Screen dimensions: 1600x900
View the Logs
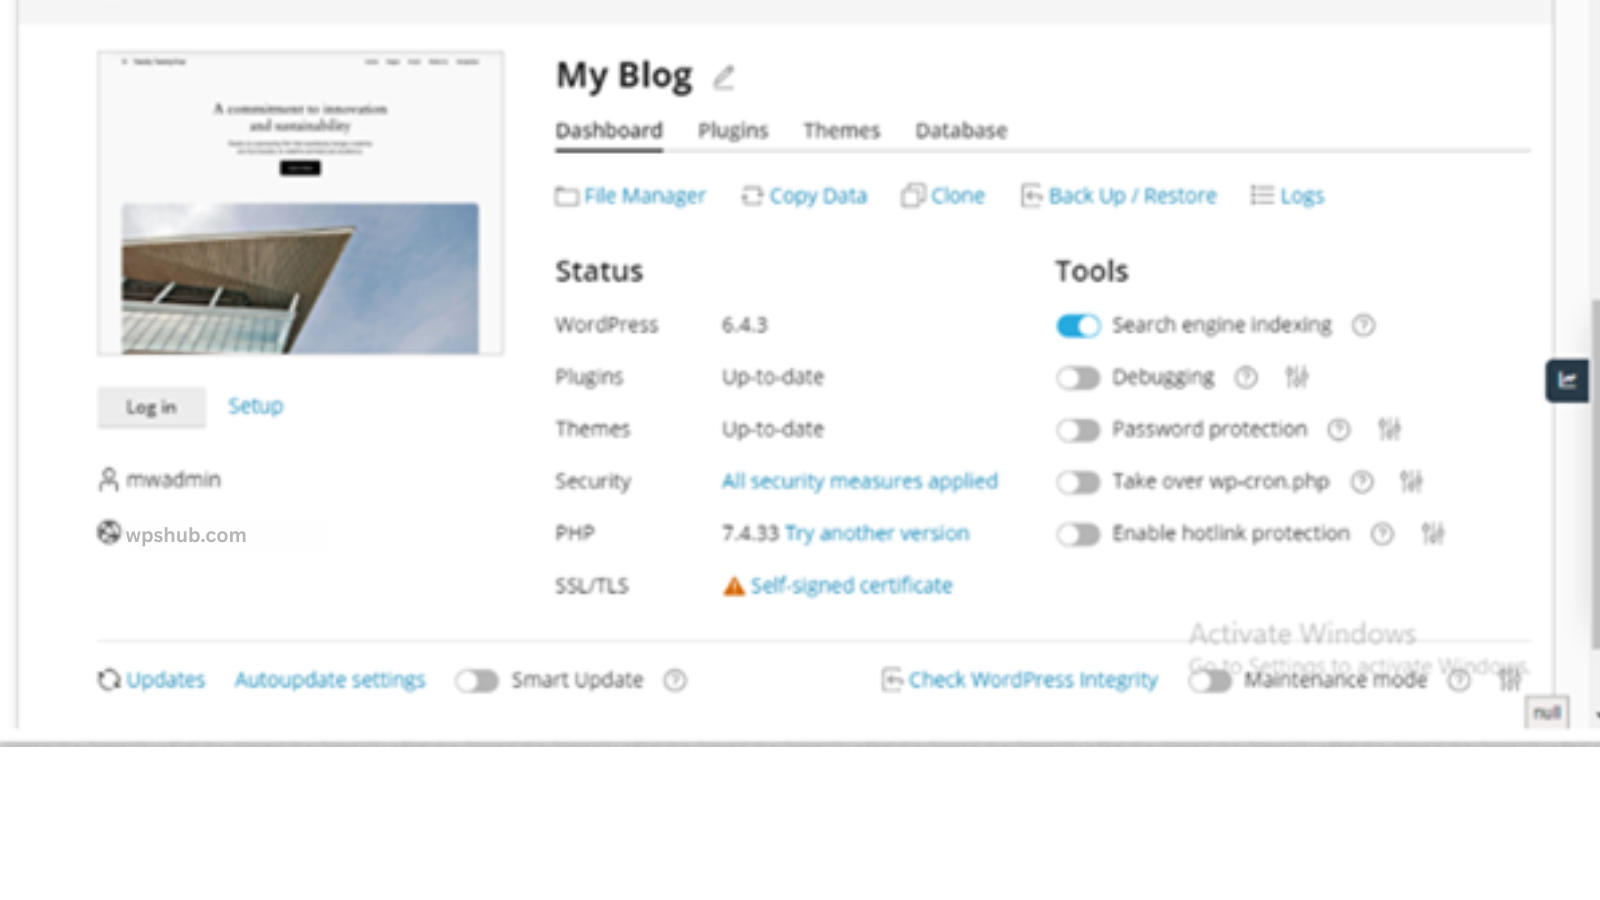pyautogui.click(x=1288, y=196)
